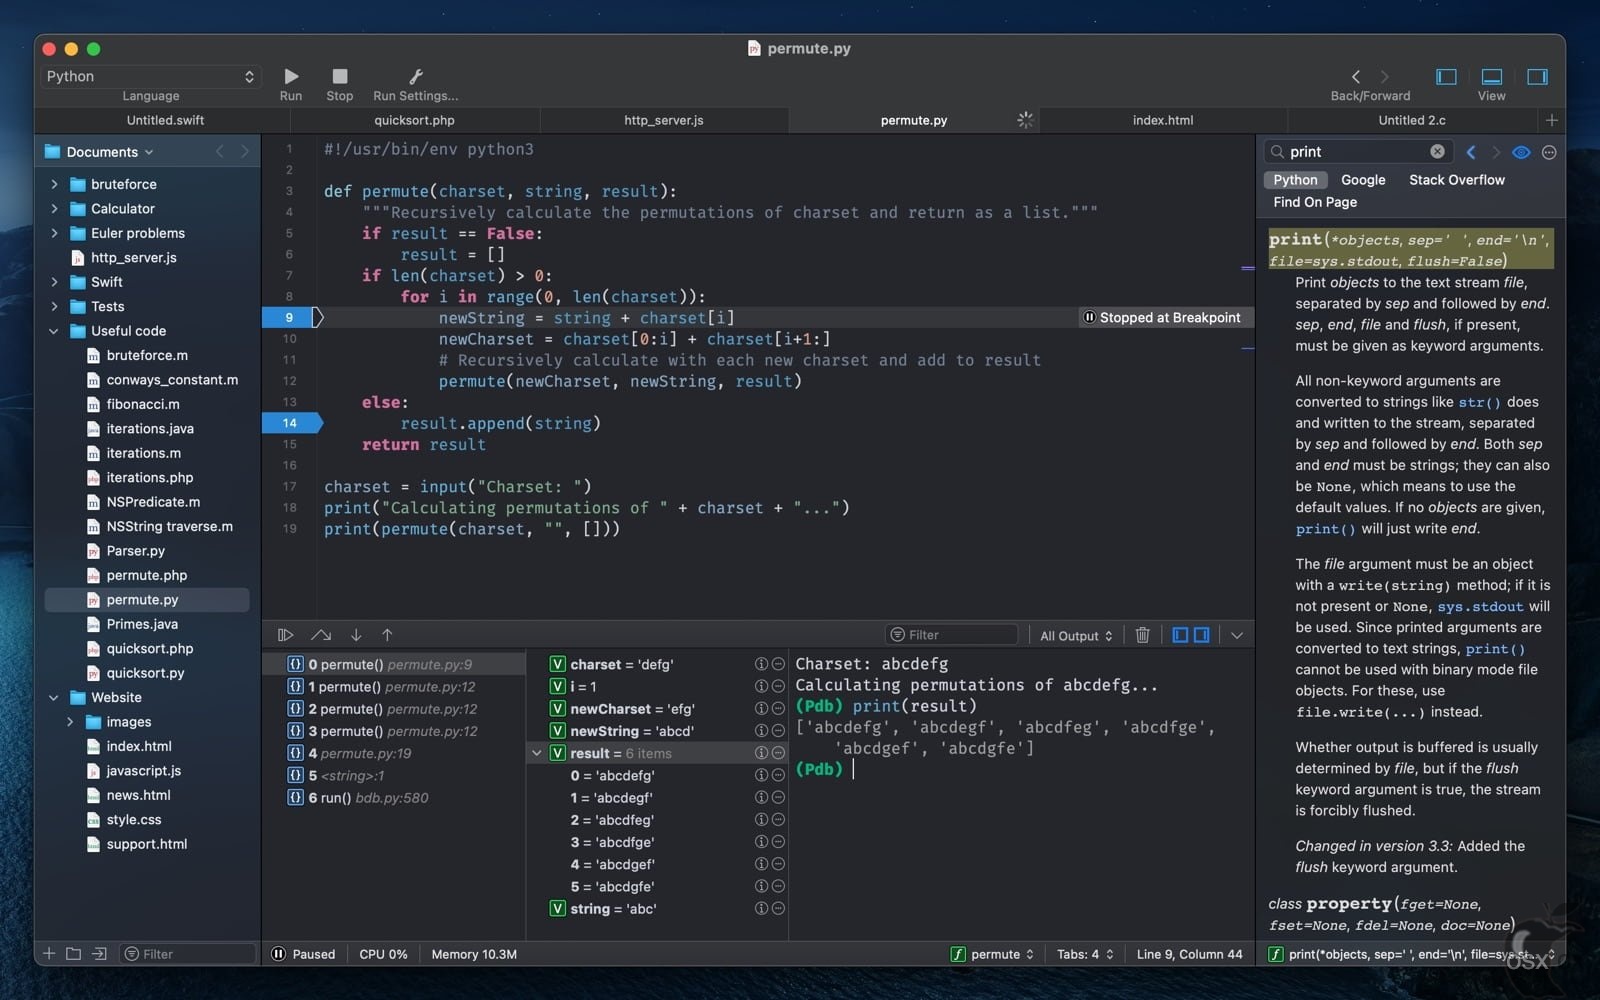This screenshot has width=1600, height=1000.
Task: Click Find On Page
Action: point(1315,202)
